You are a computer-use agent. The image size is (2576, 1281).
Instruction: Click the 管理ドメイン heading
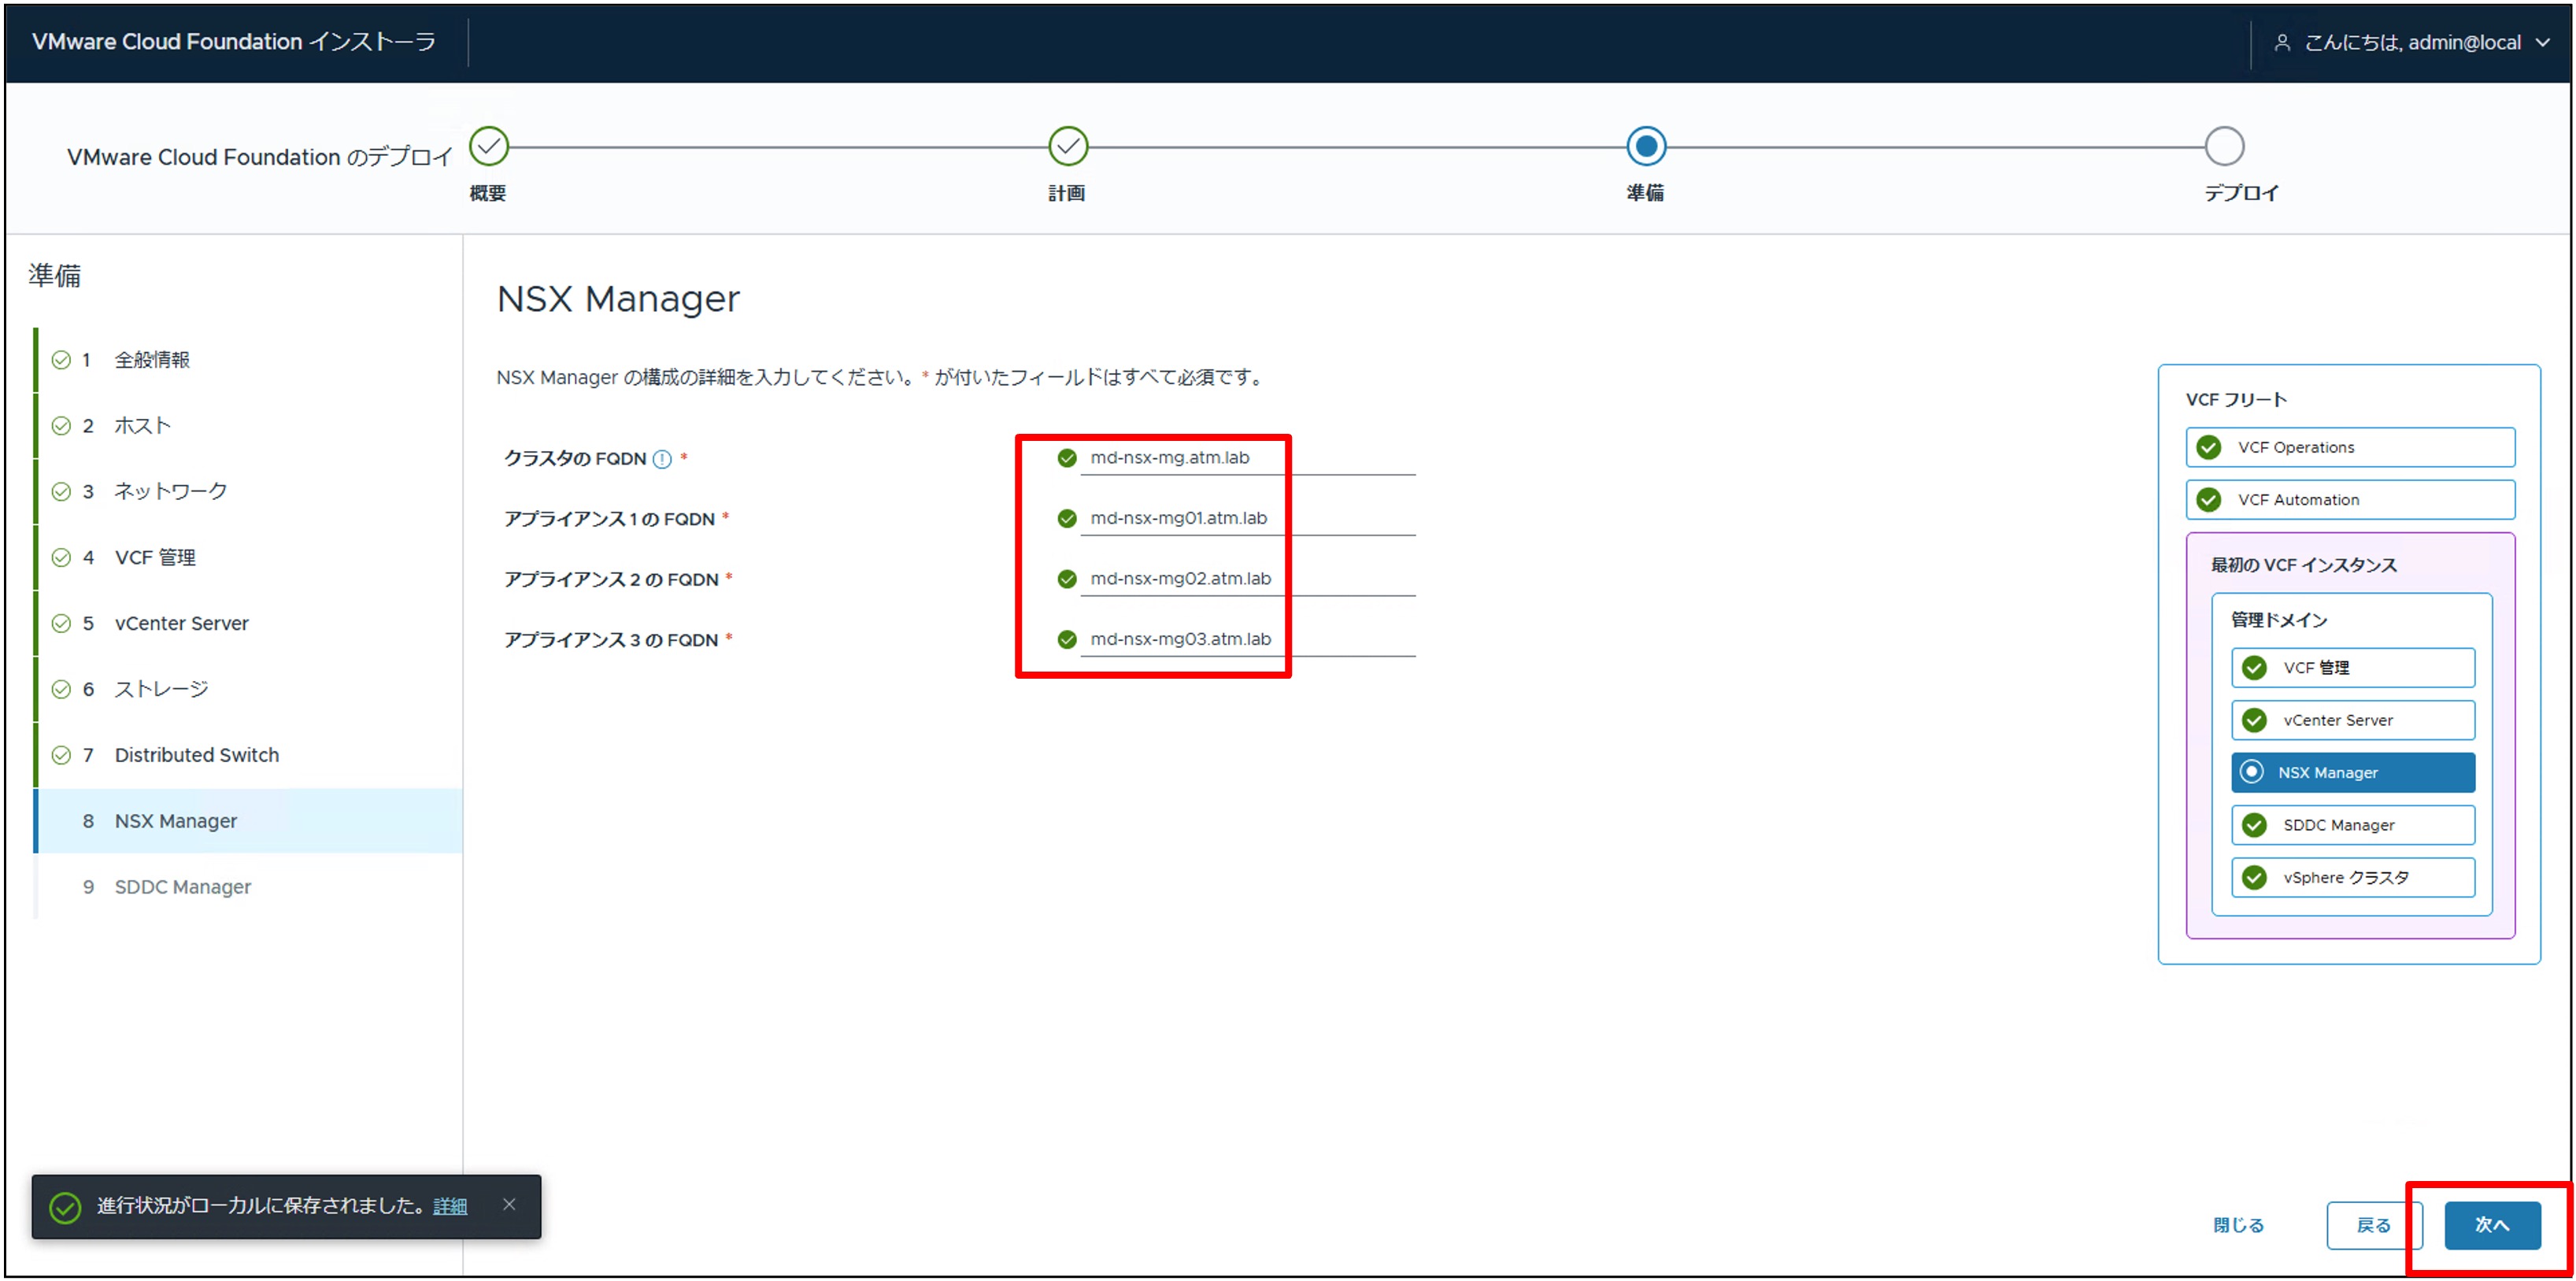tap(2279, 621)
